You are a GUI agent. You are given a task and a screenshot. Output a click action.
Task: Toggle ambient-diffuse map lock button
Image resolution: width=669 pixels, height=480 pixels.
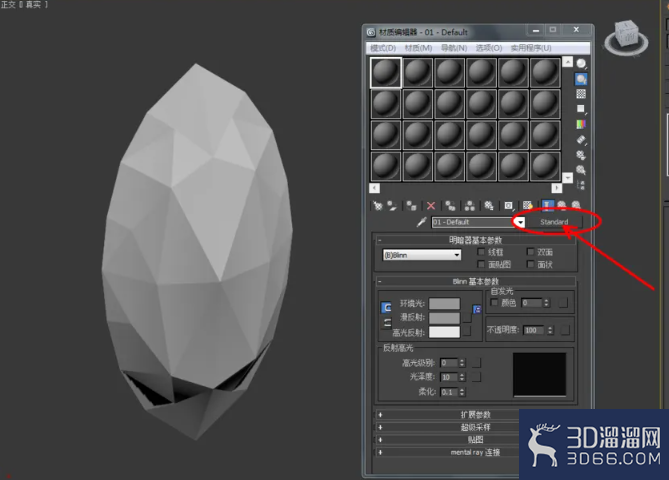tap(477, 309)
